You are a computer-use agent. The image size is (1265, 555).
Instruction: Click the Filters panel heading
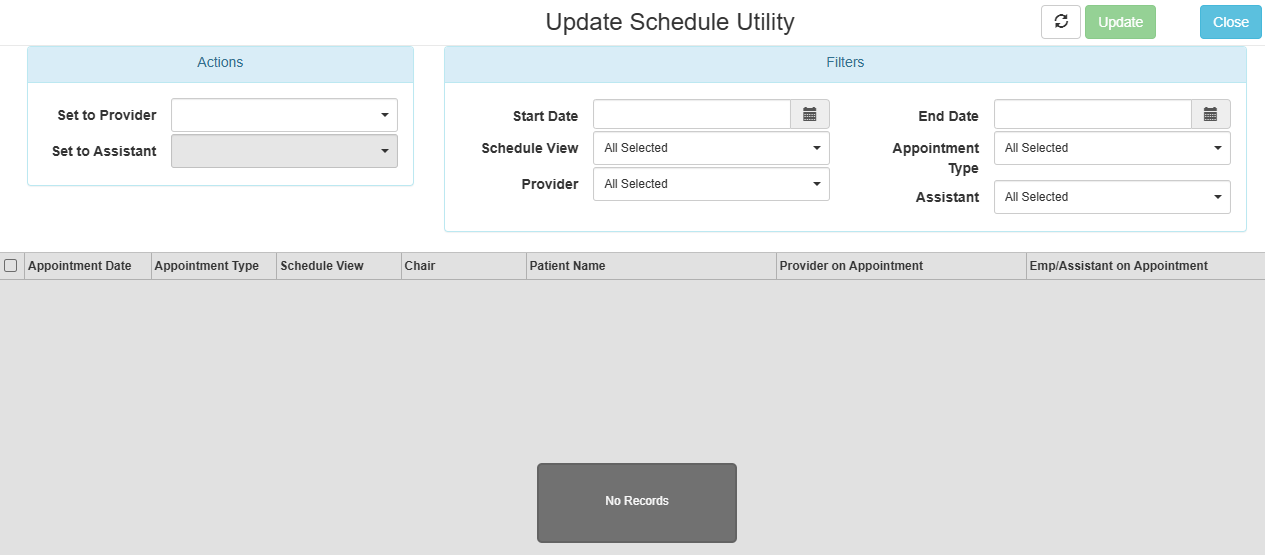coord(845,62)
